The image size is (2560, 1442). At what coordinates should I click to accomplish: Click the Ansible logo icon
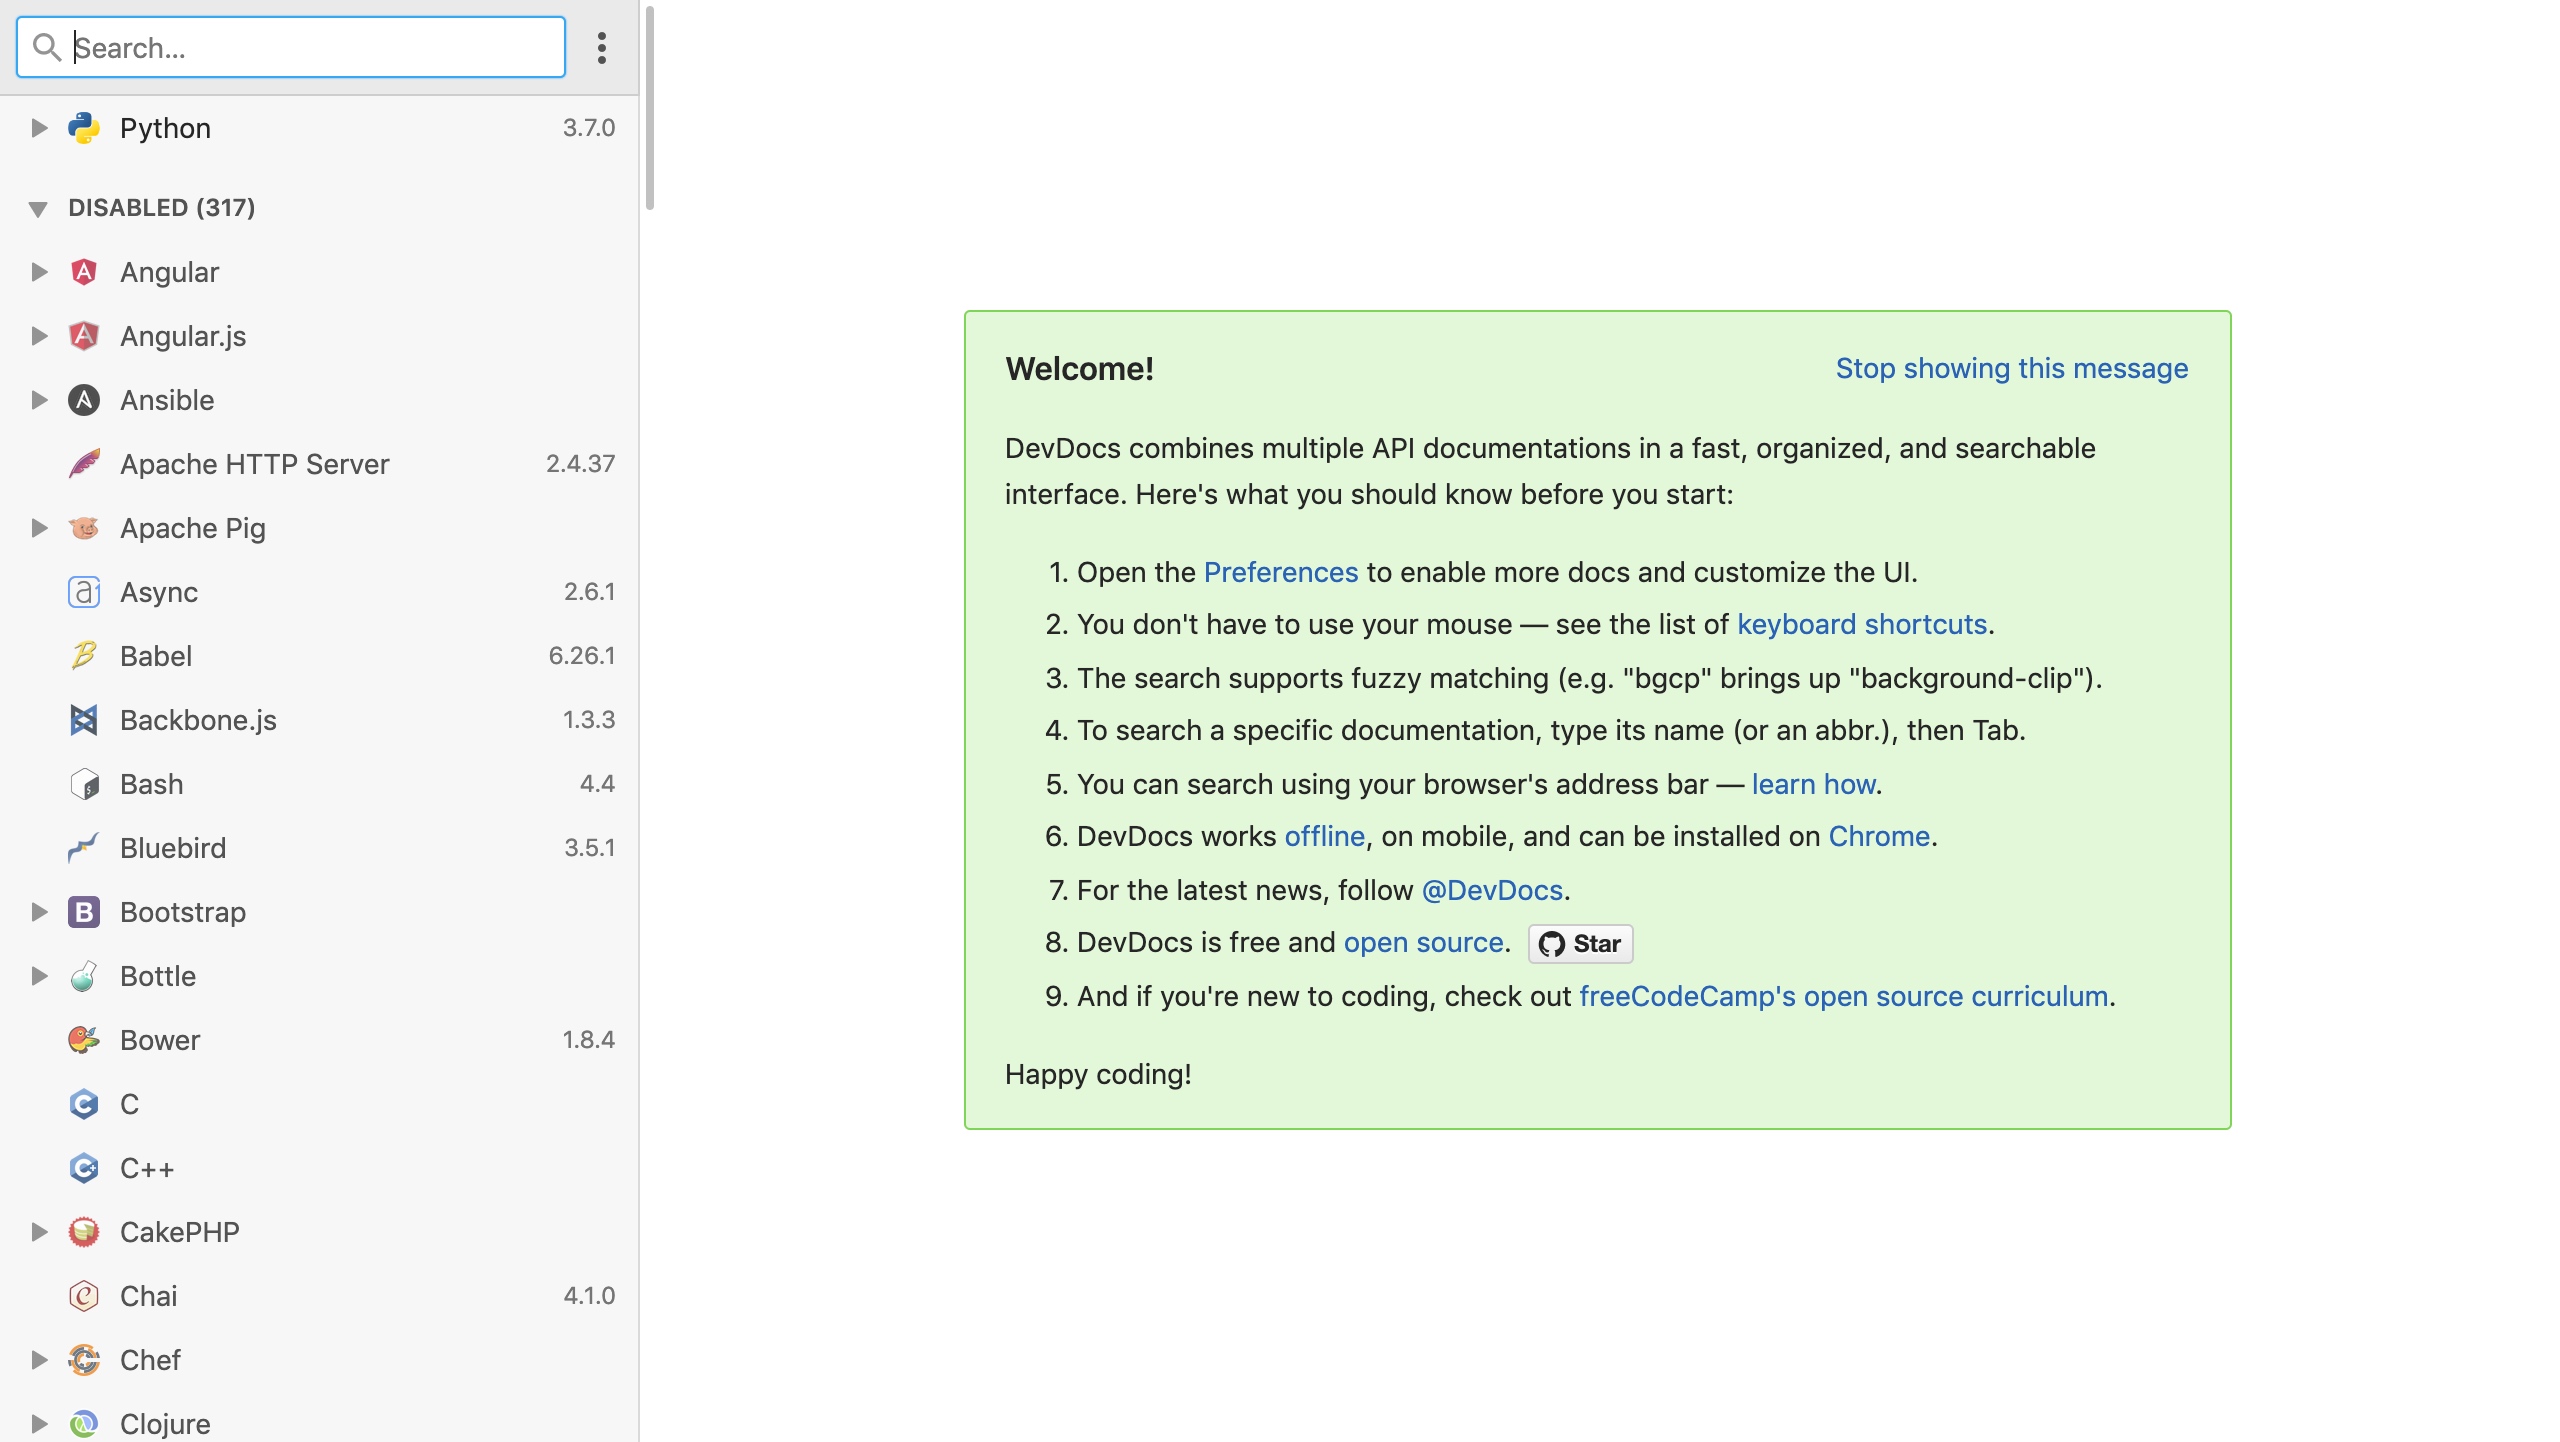point(84,400)
